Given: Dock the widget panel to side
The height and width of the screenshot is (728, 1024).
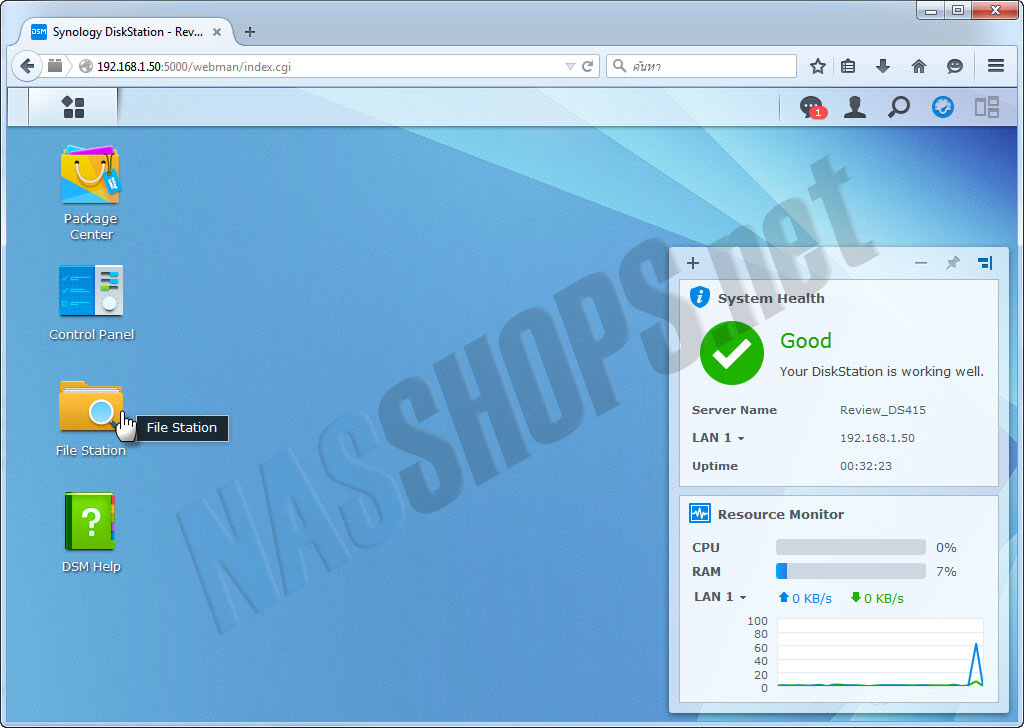Looking at the screenshot, I should tap(985, 263).
